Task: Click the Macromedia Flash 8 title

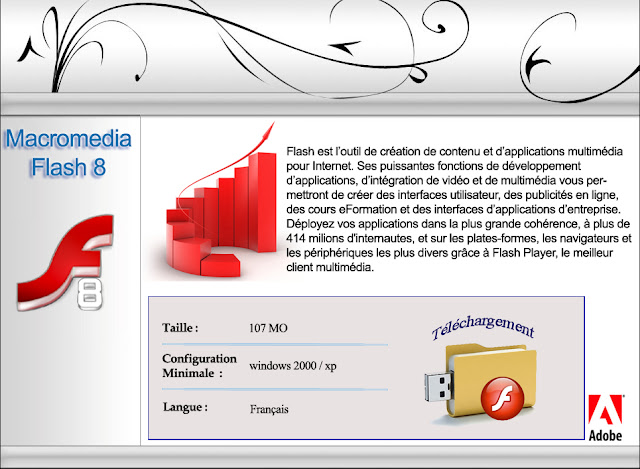Action: (x=68, y=153)
